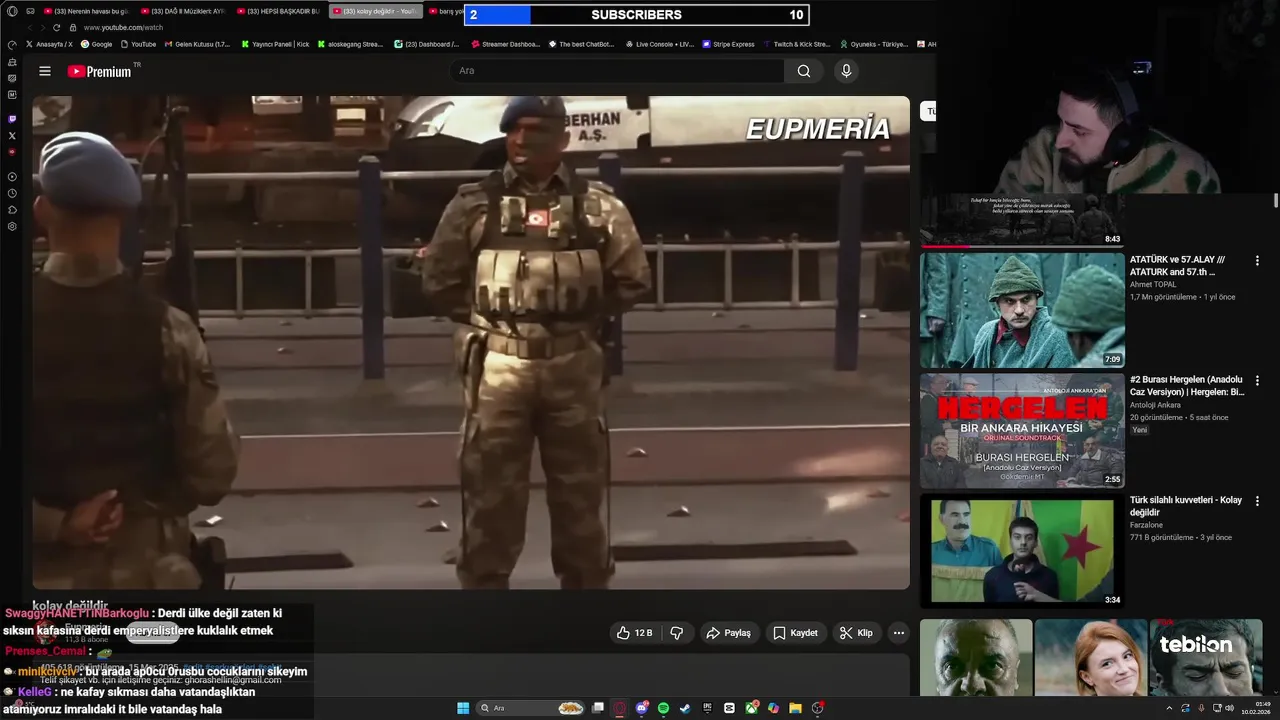
Task: Open the Anasayfa / X bookmark
Action: coord(49,44)
